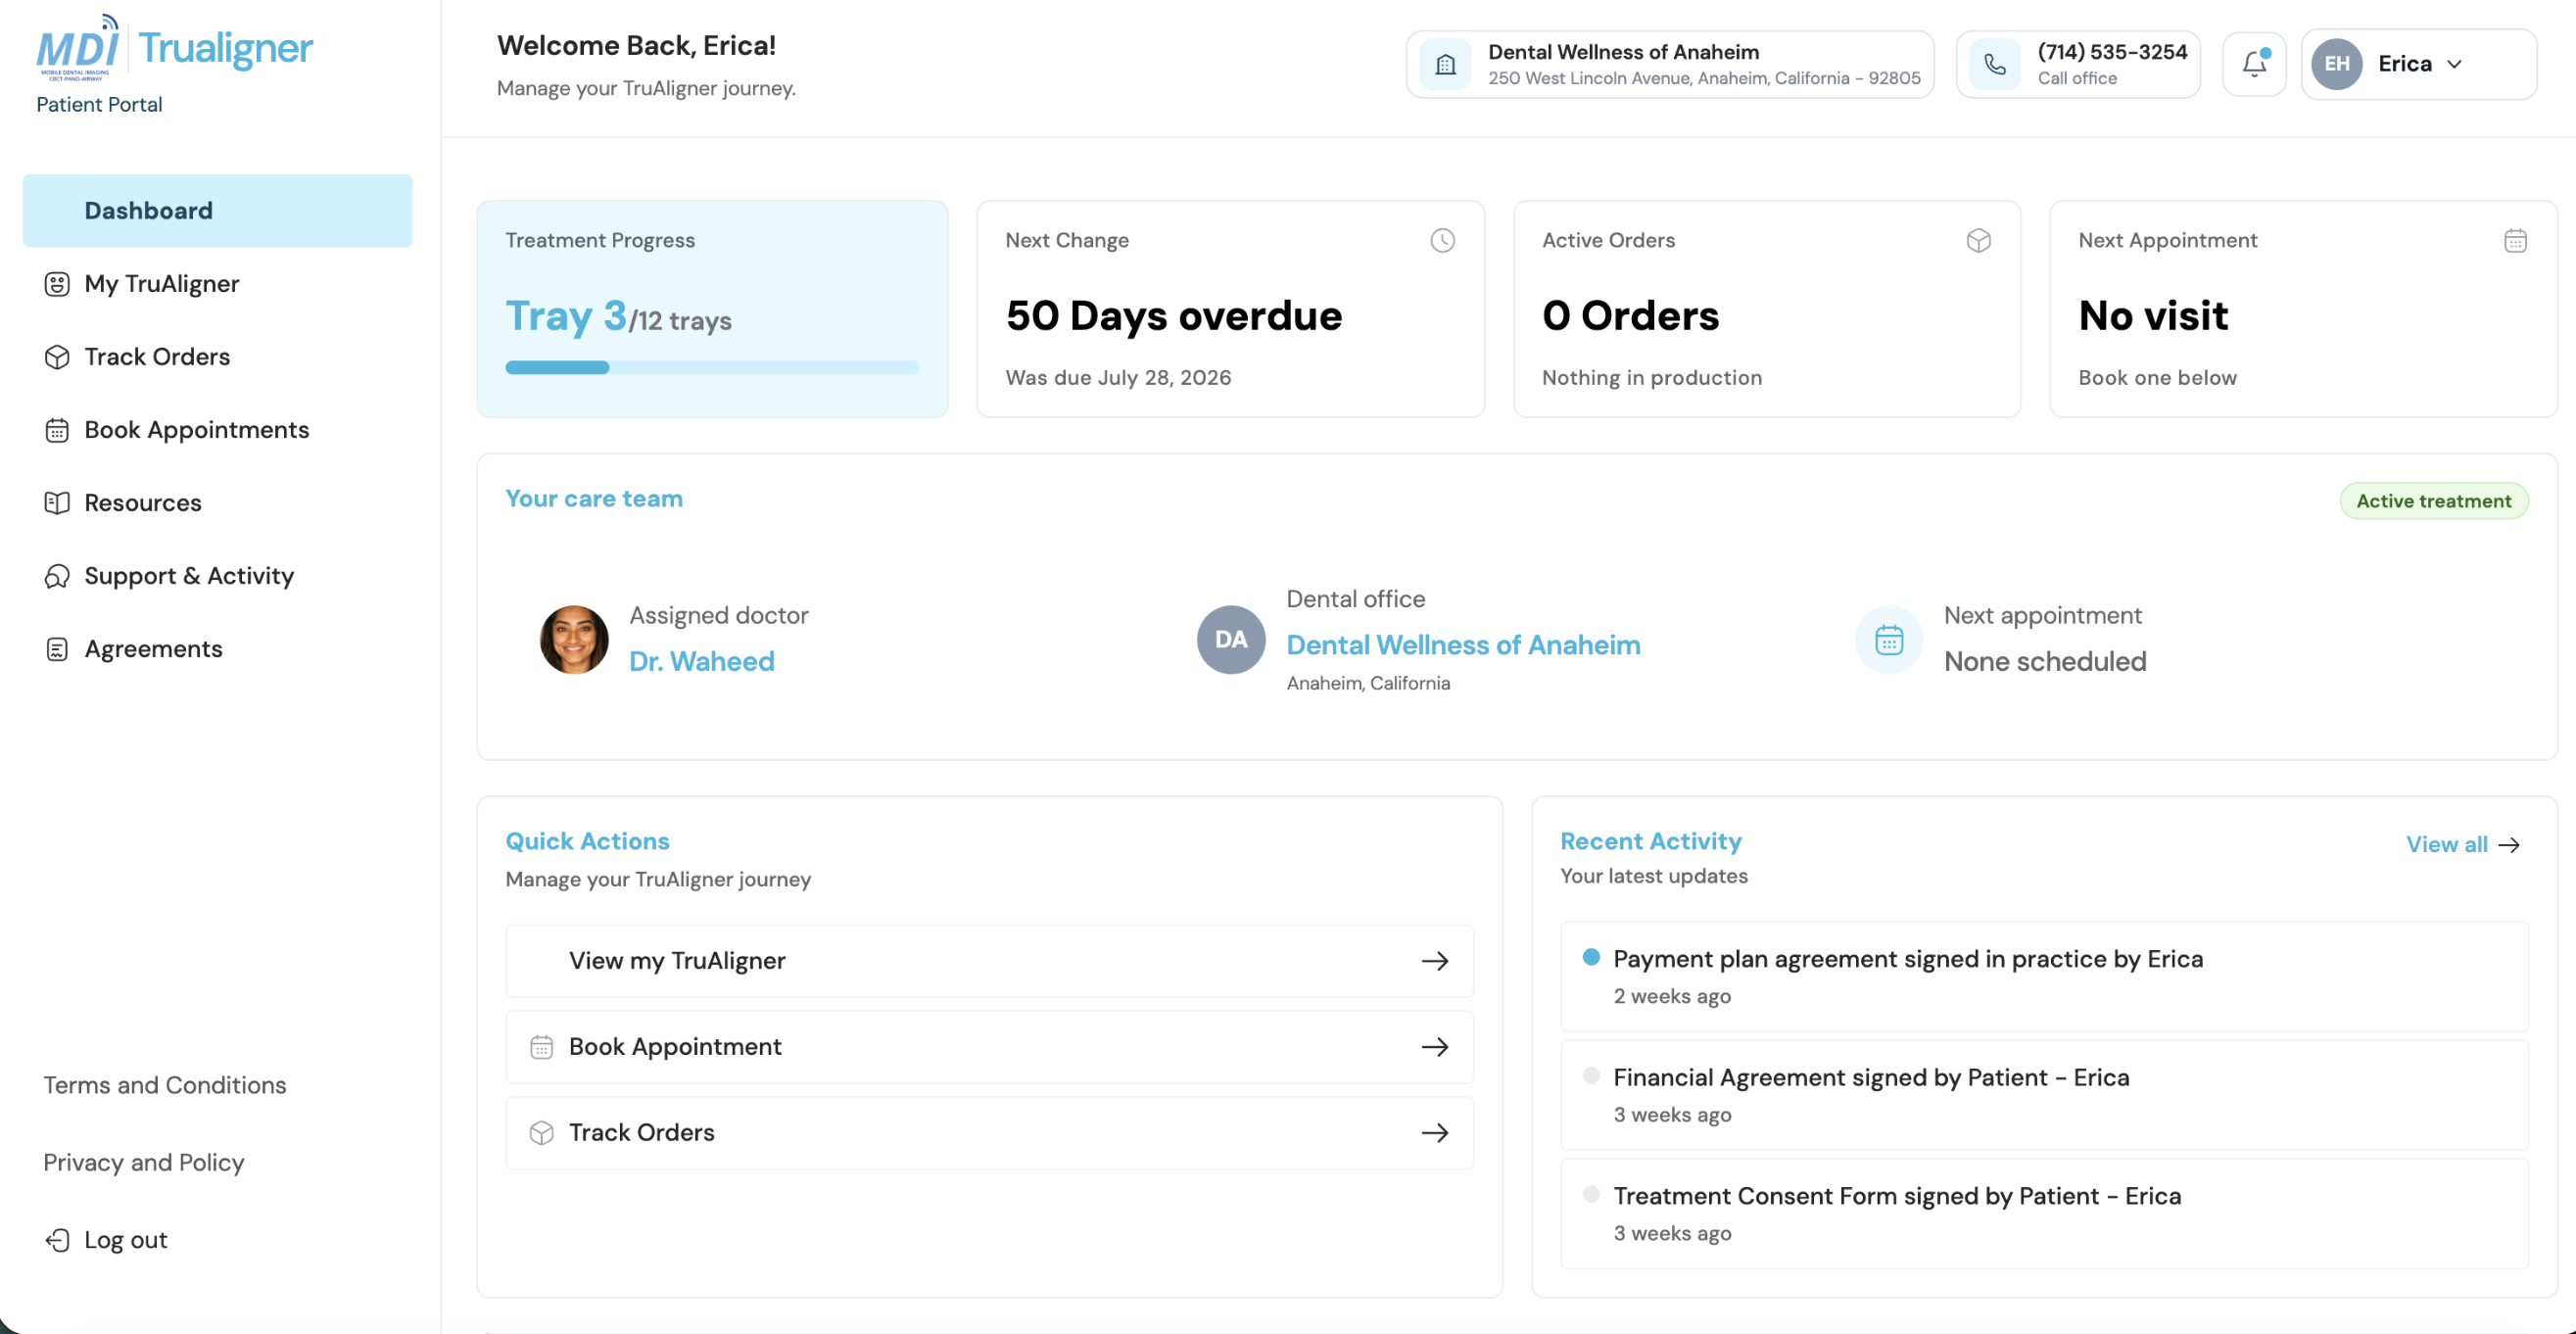Open Support & Activity
Viewport: 2576px width, 1334px height.
(x=189, y=576)
